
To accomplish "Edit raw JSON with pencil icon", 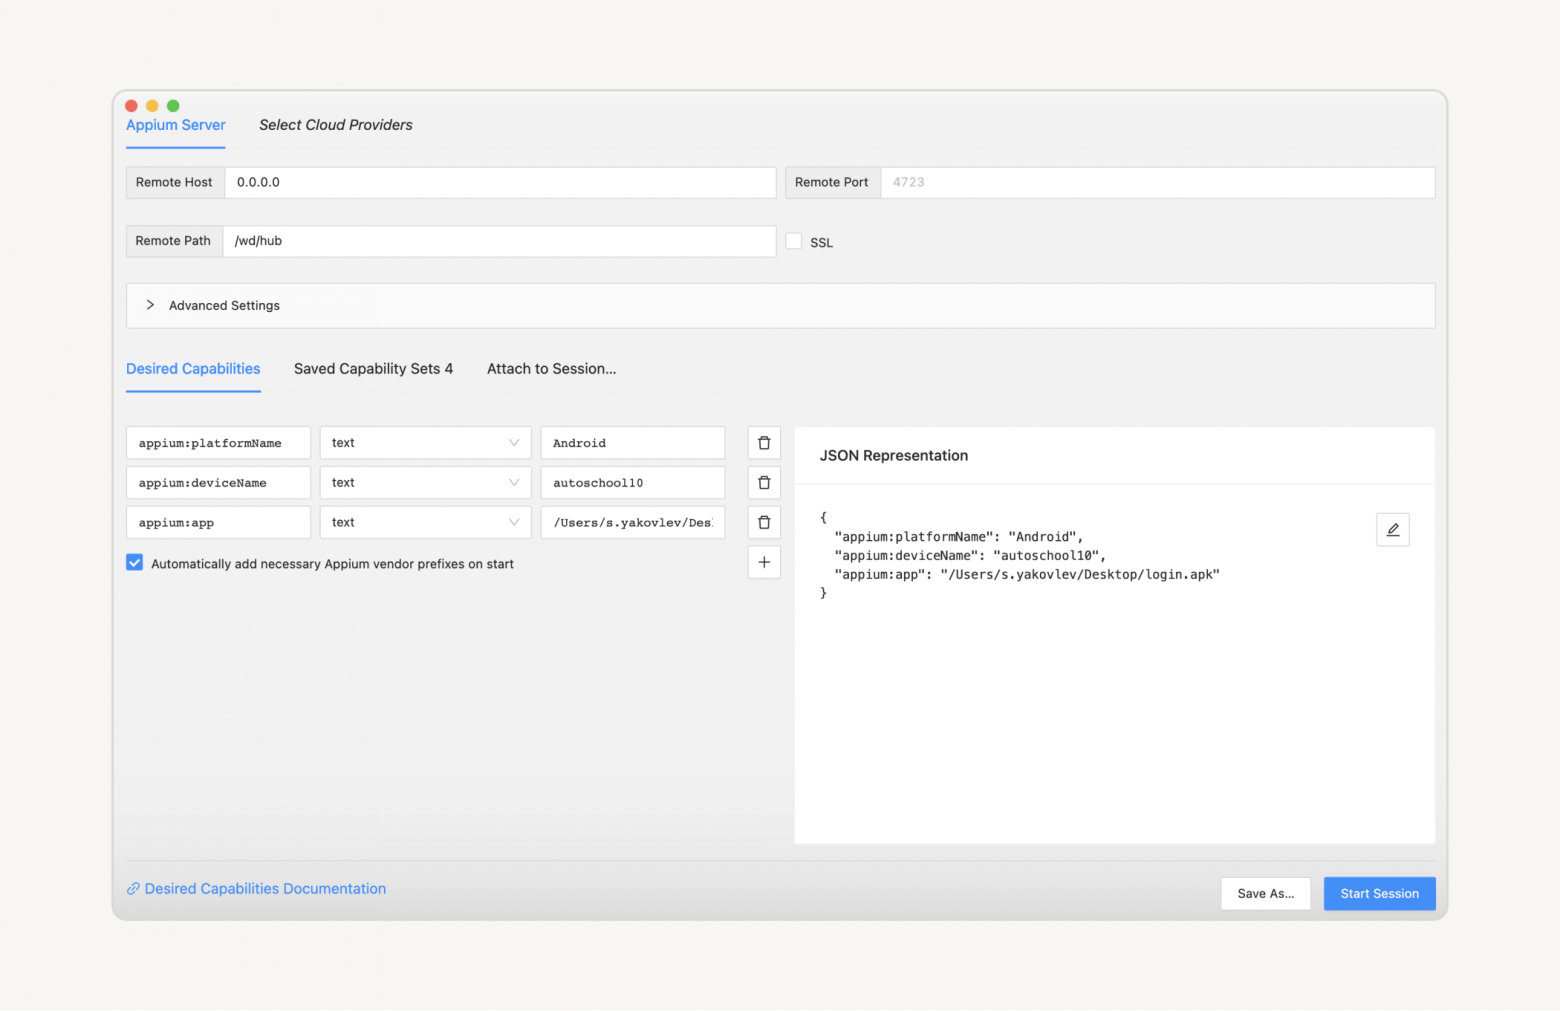I will 1393,530.
